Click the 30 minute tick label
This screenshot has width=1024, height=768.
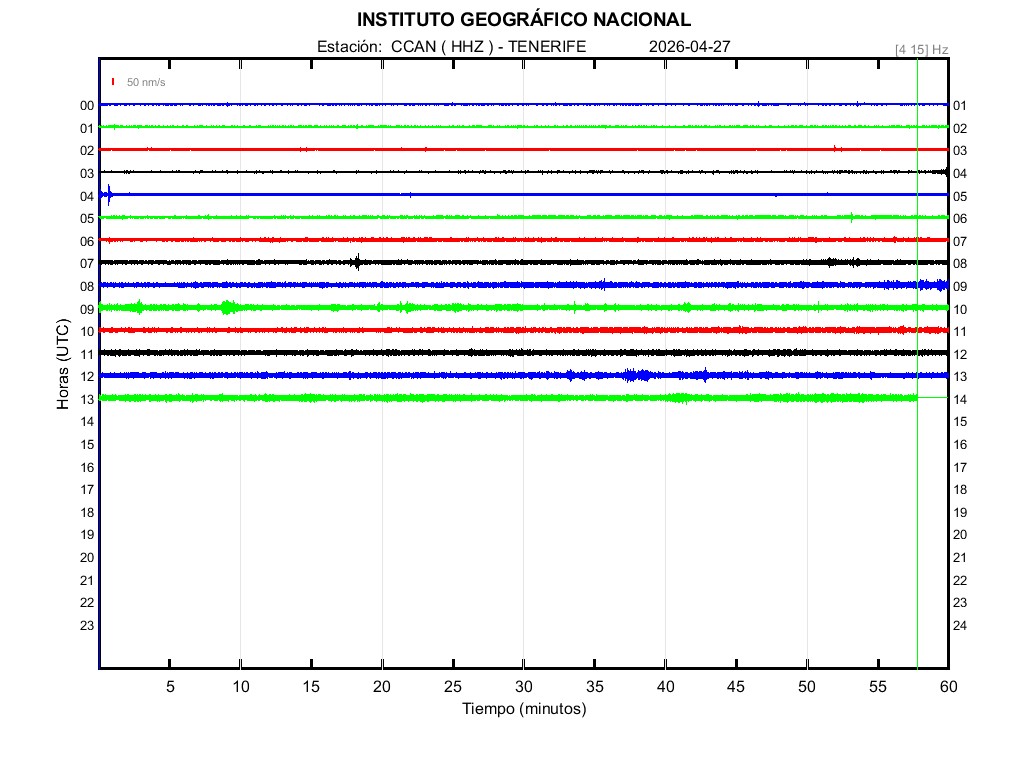click(523, 687)
